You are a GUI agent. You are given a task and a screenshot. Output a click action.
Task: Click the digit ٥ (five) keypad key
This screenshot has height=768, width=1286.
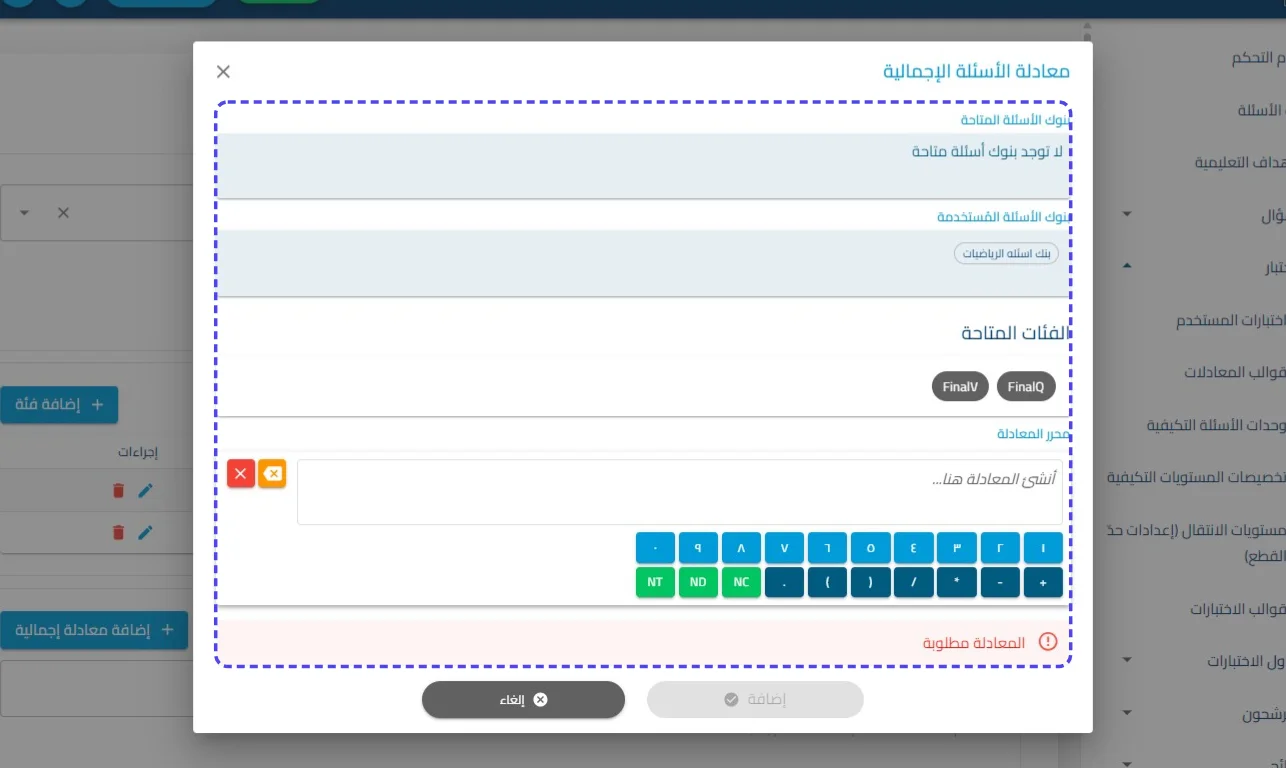pyautogui.click(x=871, y=547)
